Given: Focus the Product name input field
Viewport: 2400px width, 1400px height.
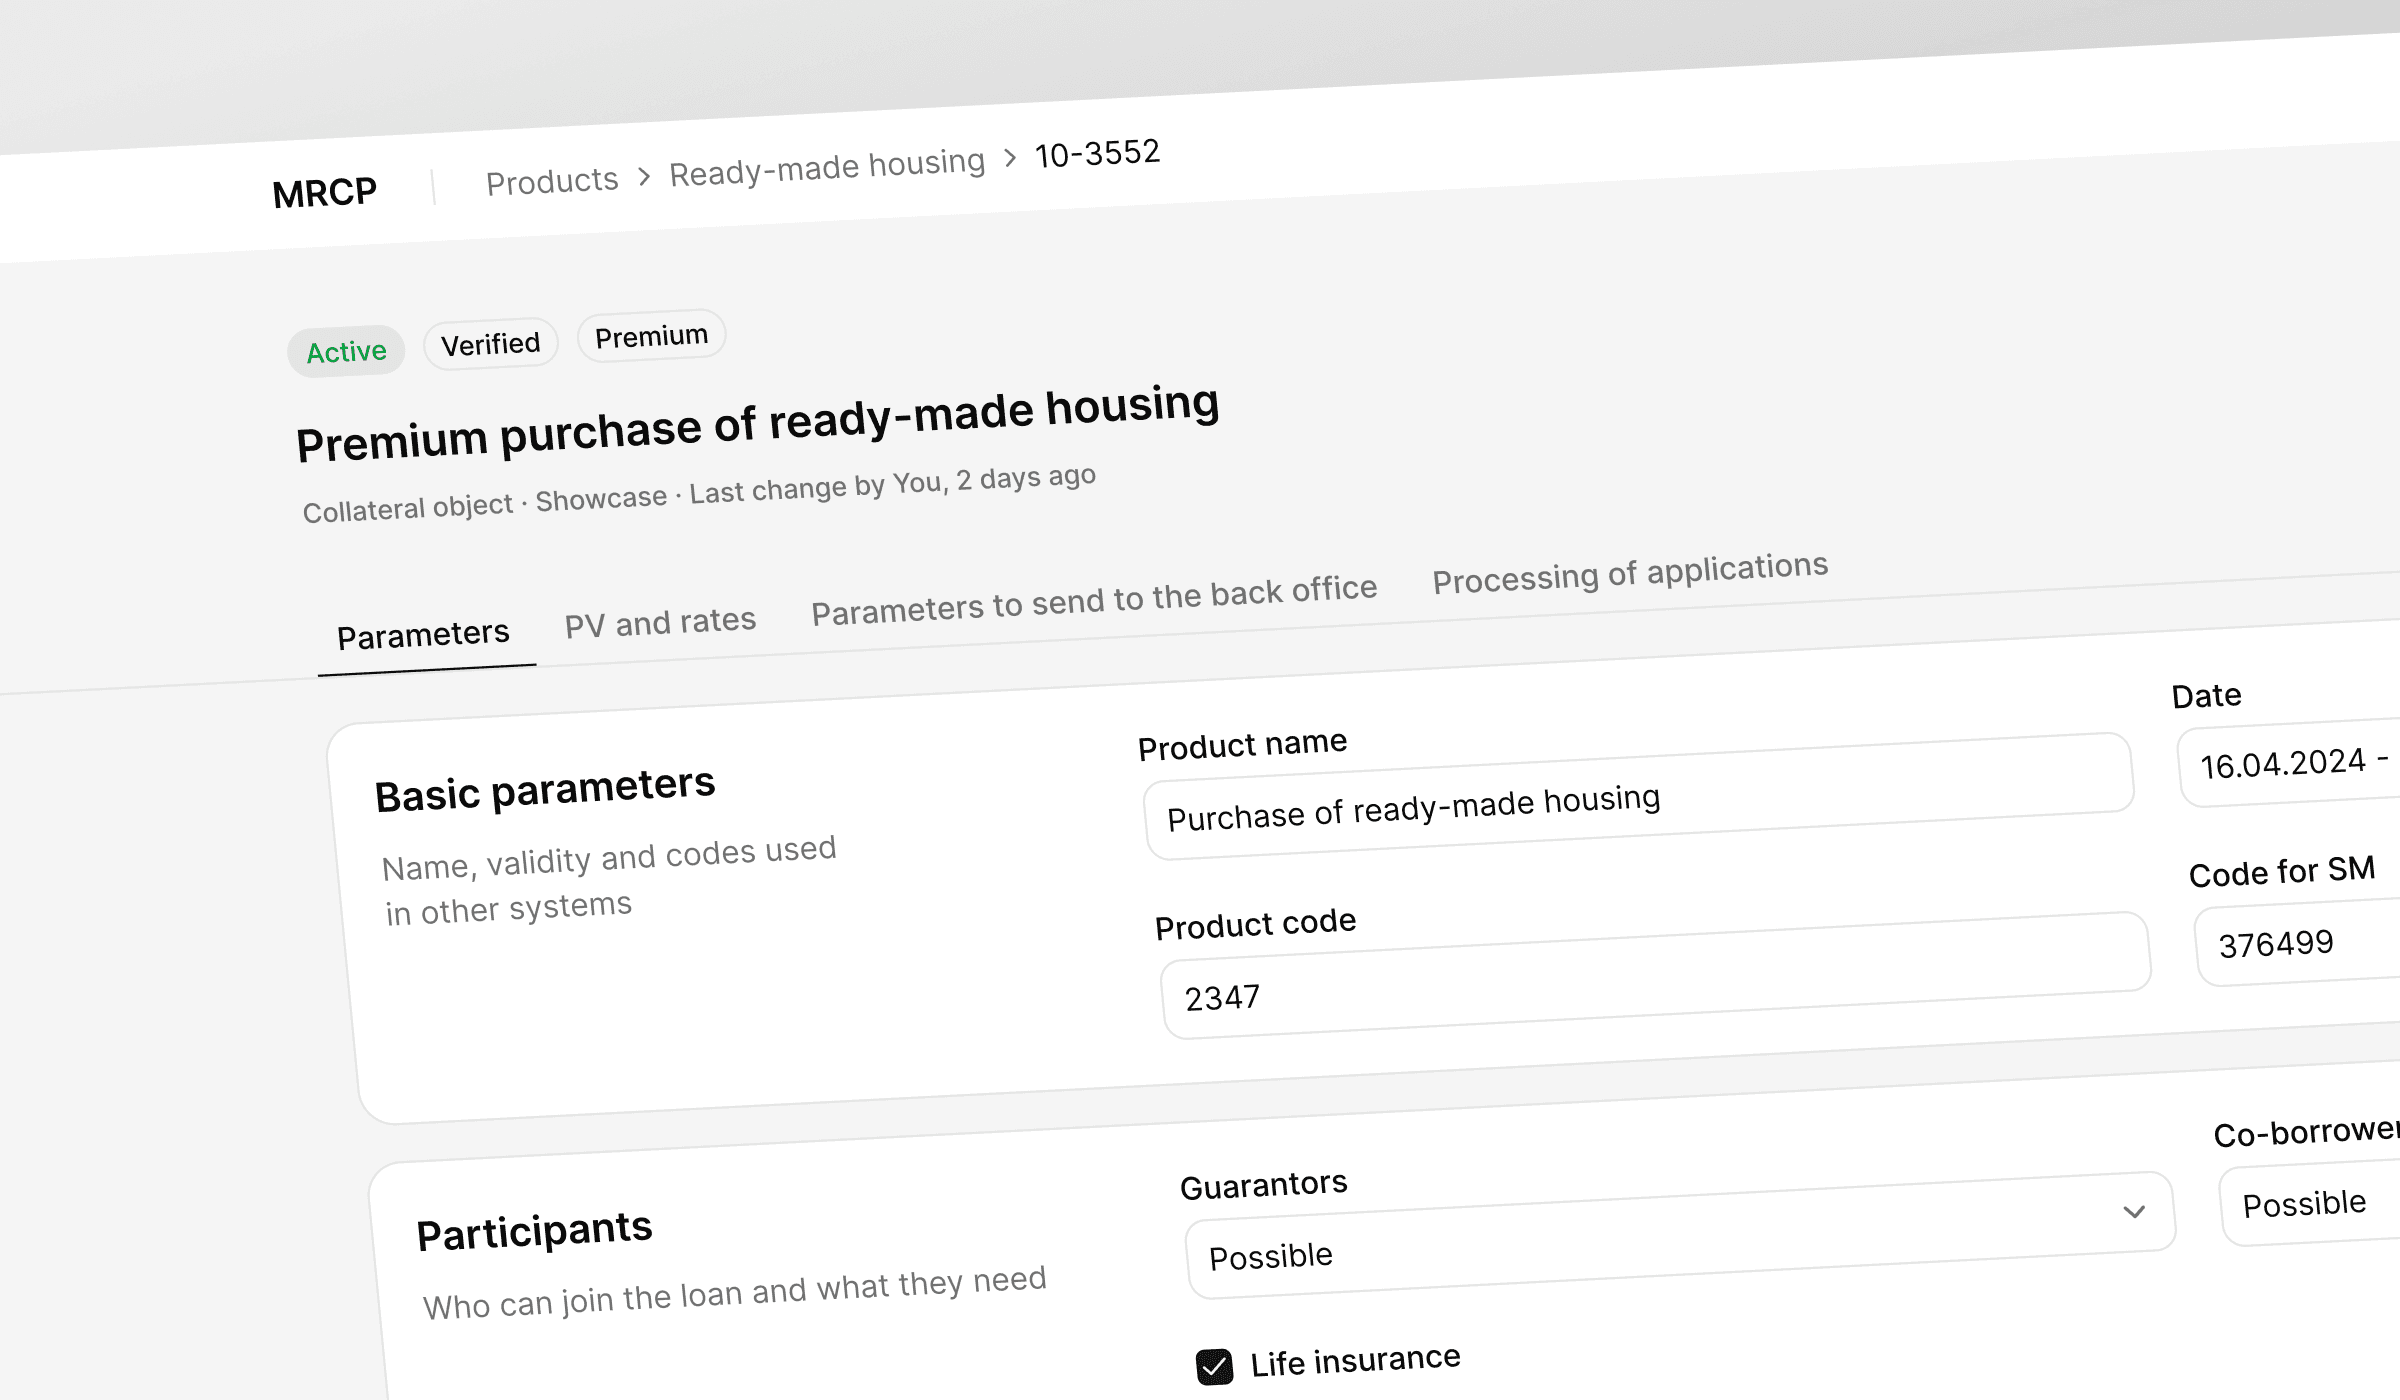Looking at the screenshot, I should click(x=1639, y=796).
